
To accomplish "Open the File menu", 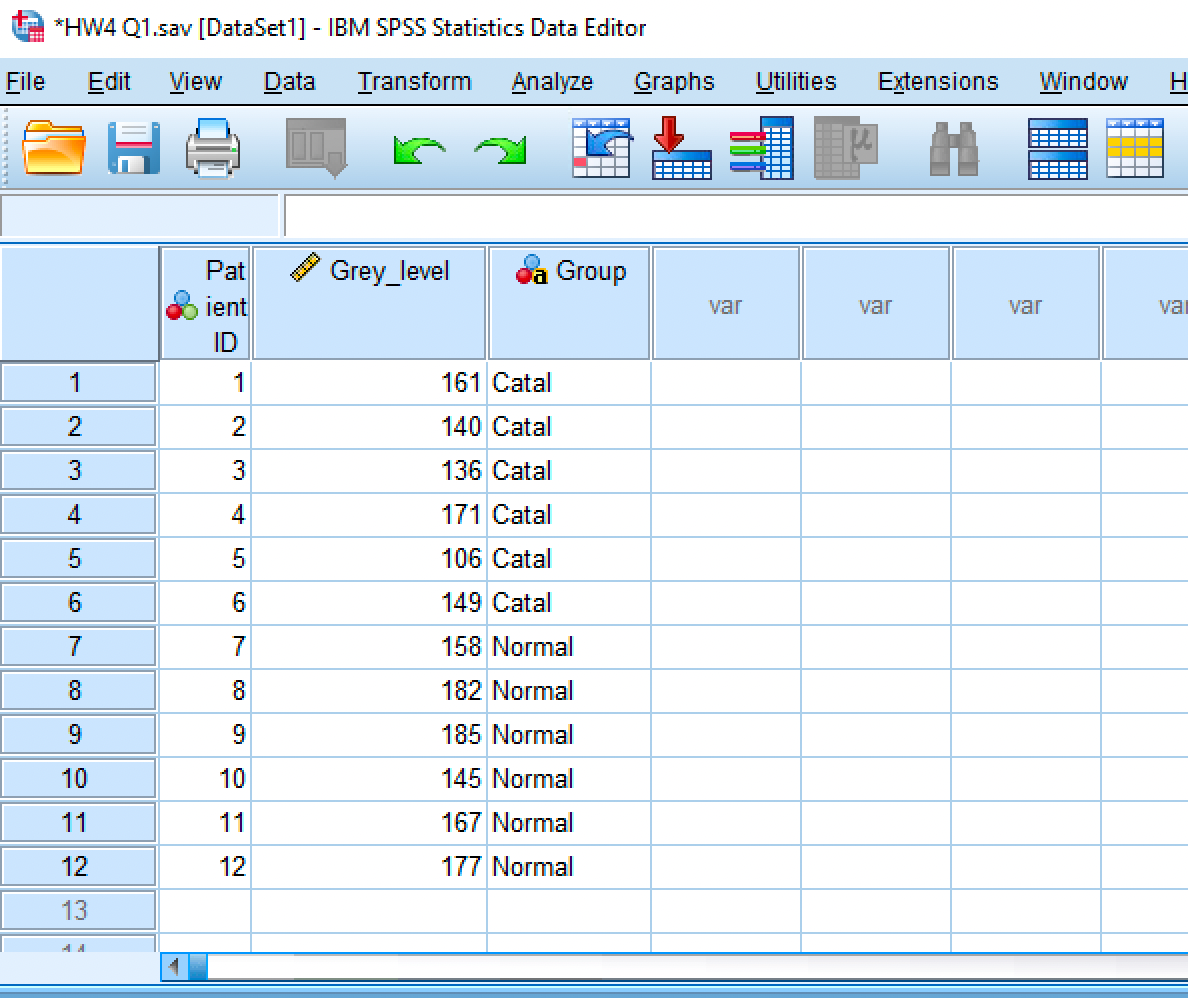I will (x=26, y=81).
